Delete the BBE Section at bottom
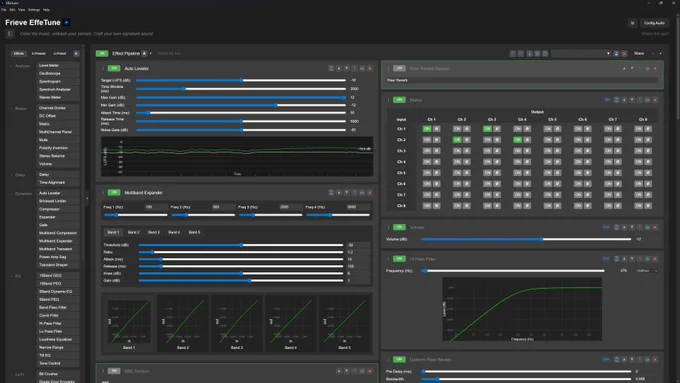680x383 pixels. [x=370, y=371]
